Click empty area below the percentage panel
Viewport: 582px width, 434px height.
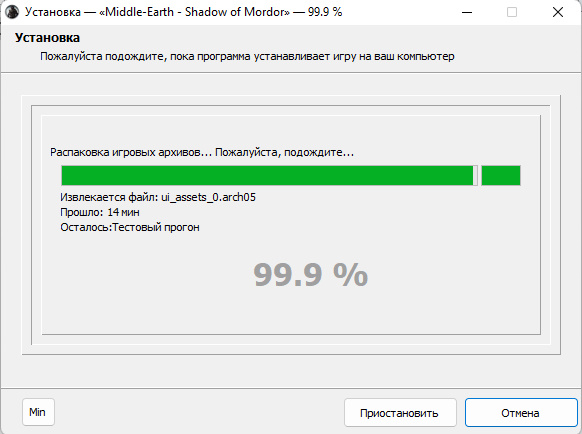coord(291,371)
